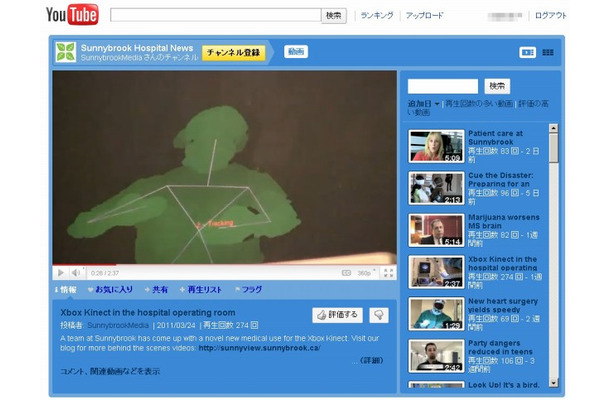The image size is (610, 400).
Task: Click Patient care at Sunnybrook title link
Action: click(495, 137)
